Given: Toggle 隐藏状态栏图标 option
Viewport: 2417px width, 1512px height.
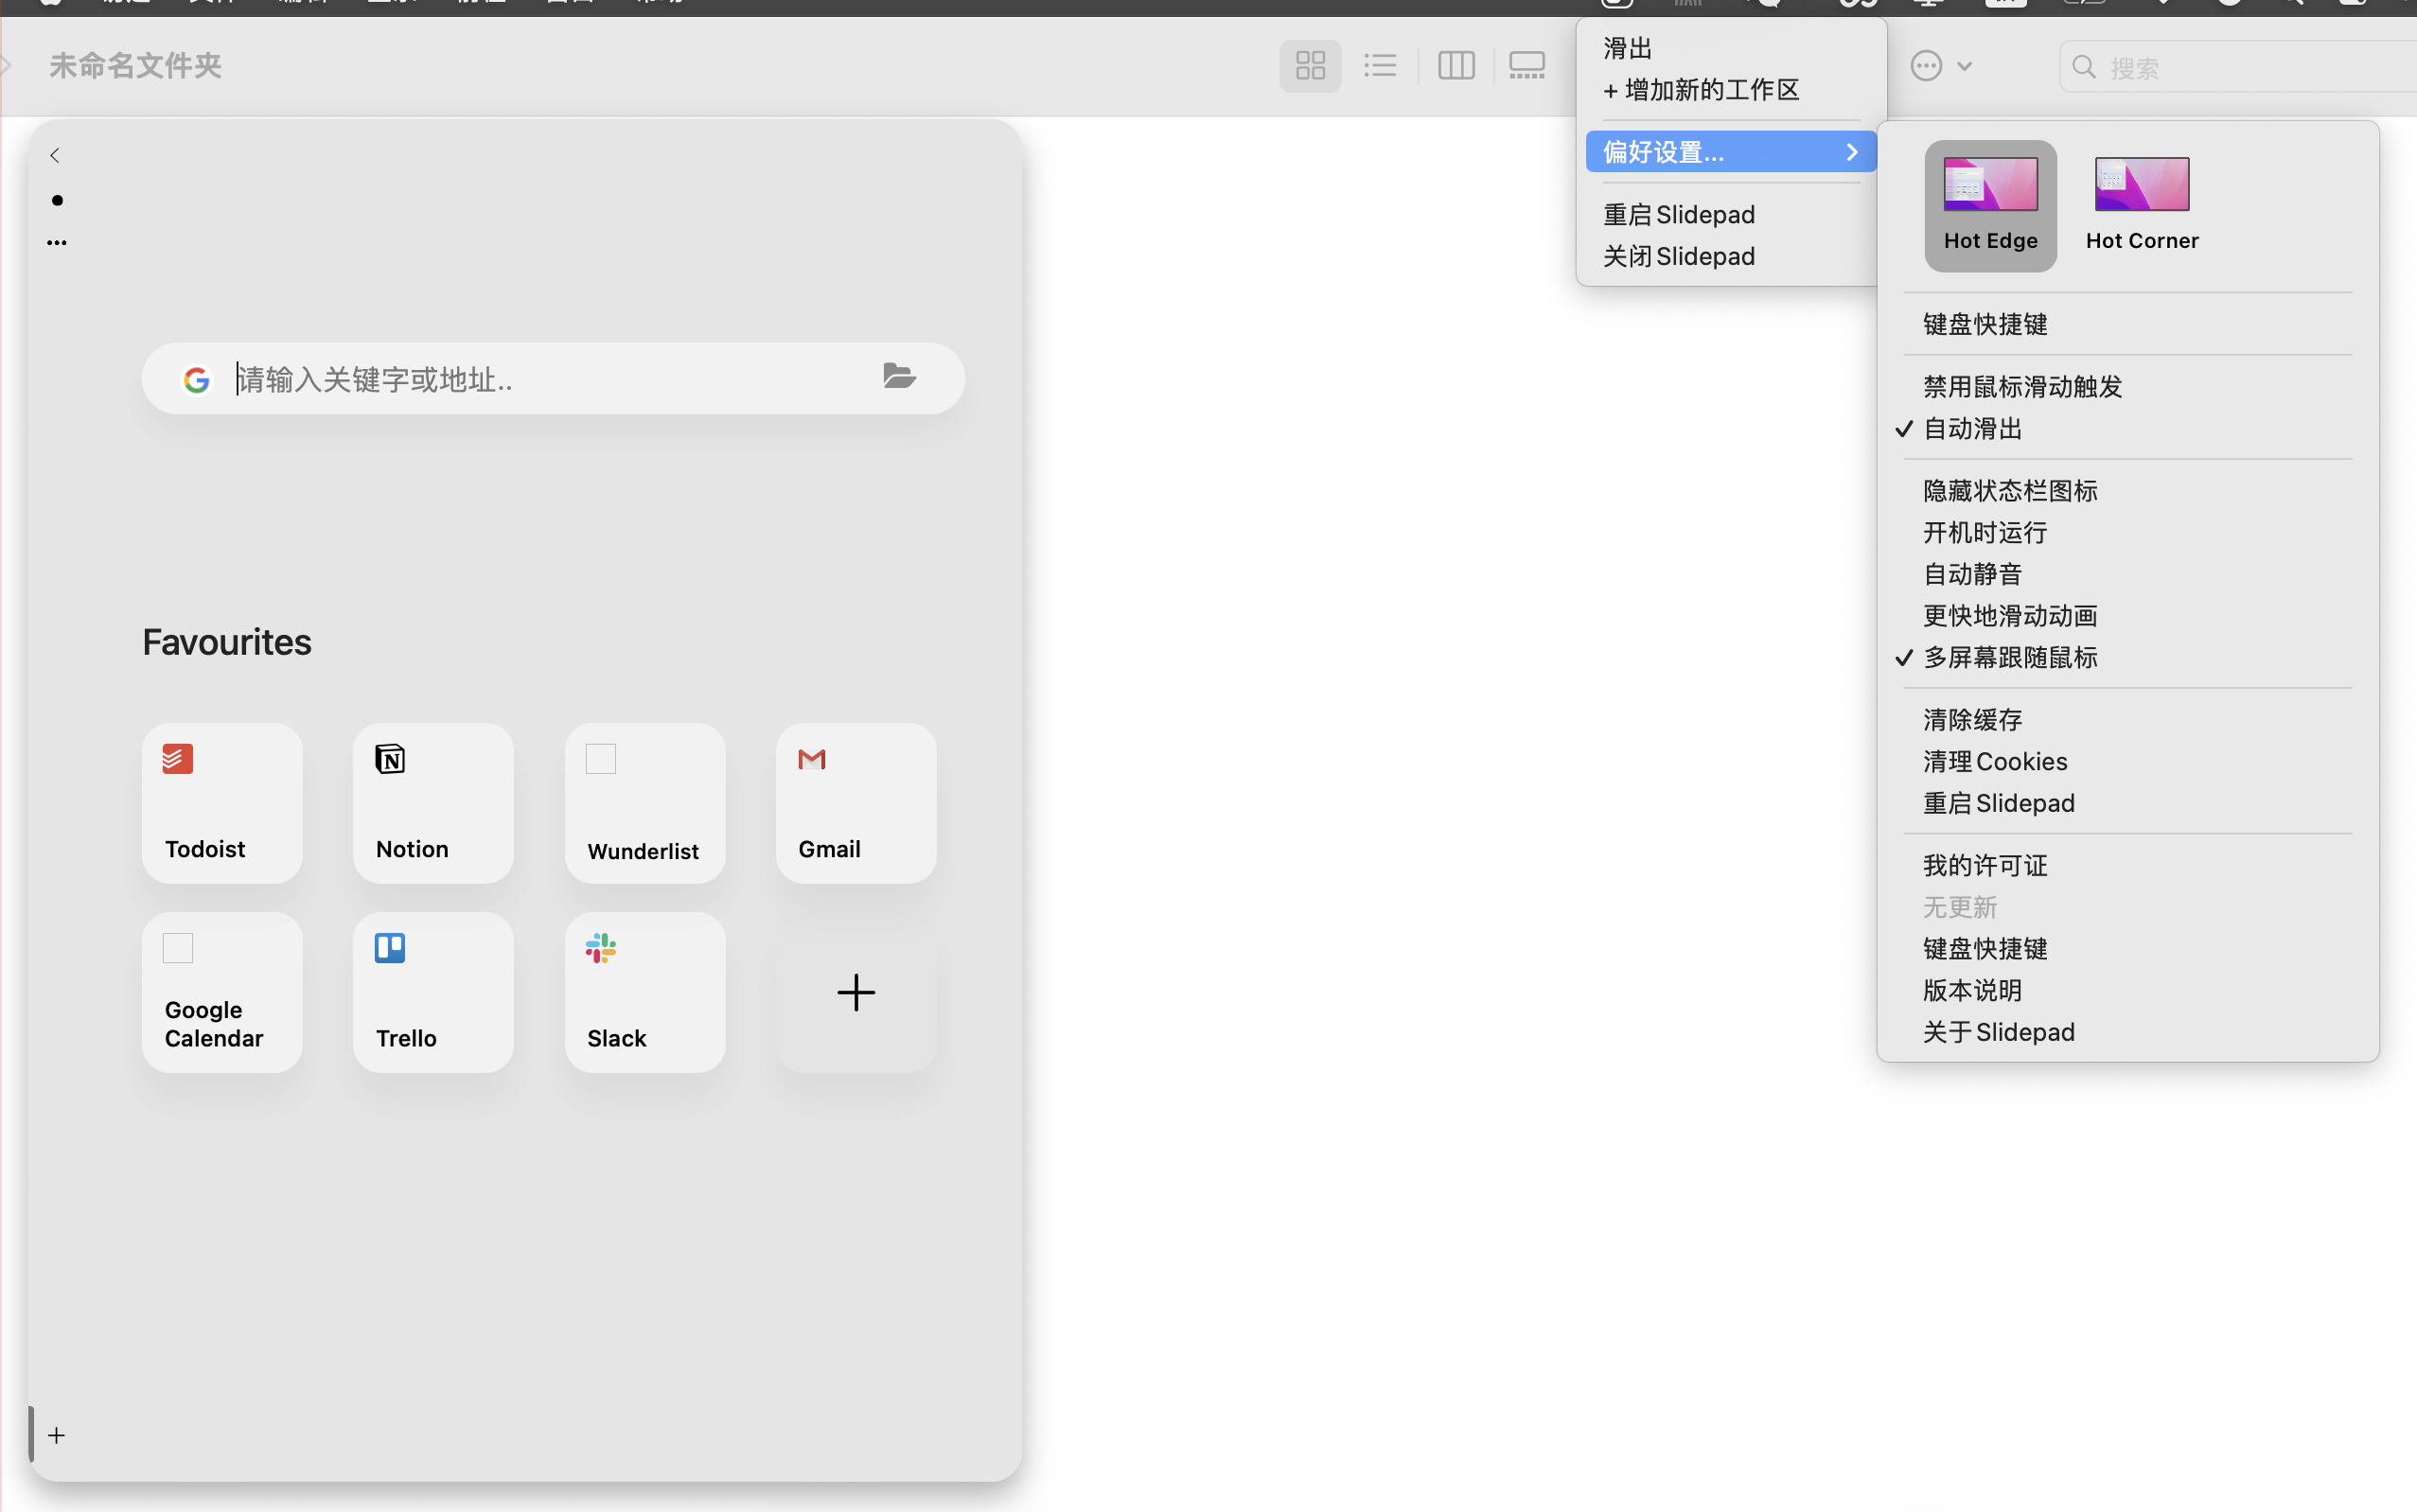Looking at the screenshot, I should point(2128,490).
